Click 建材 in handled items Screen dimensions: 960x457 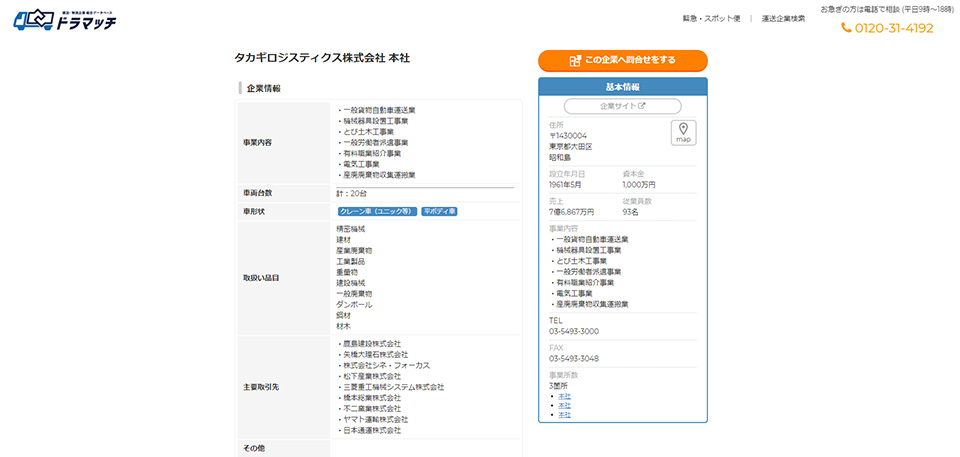tap(343, 240)
